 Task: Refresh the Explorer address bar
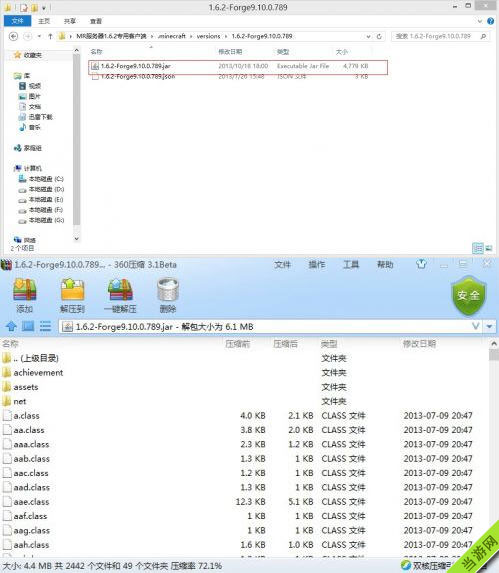[379, 36]
